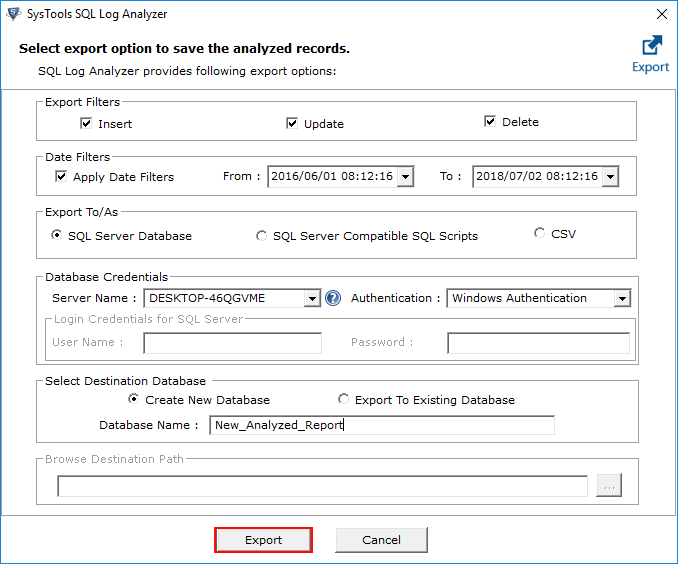Disable the Delete export filter
The width and height of the screenshot is (678, 564).
click(x=490, y=122)
